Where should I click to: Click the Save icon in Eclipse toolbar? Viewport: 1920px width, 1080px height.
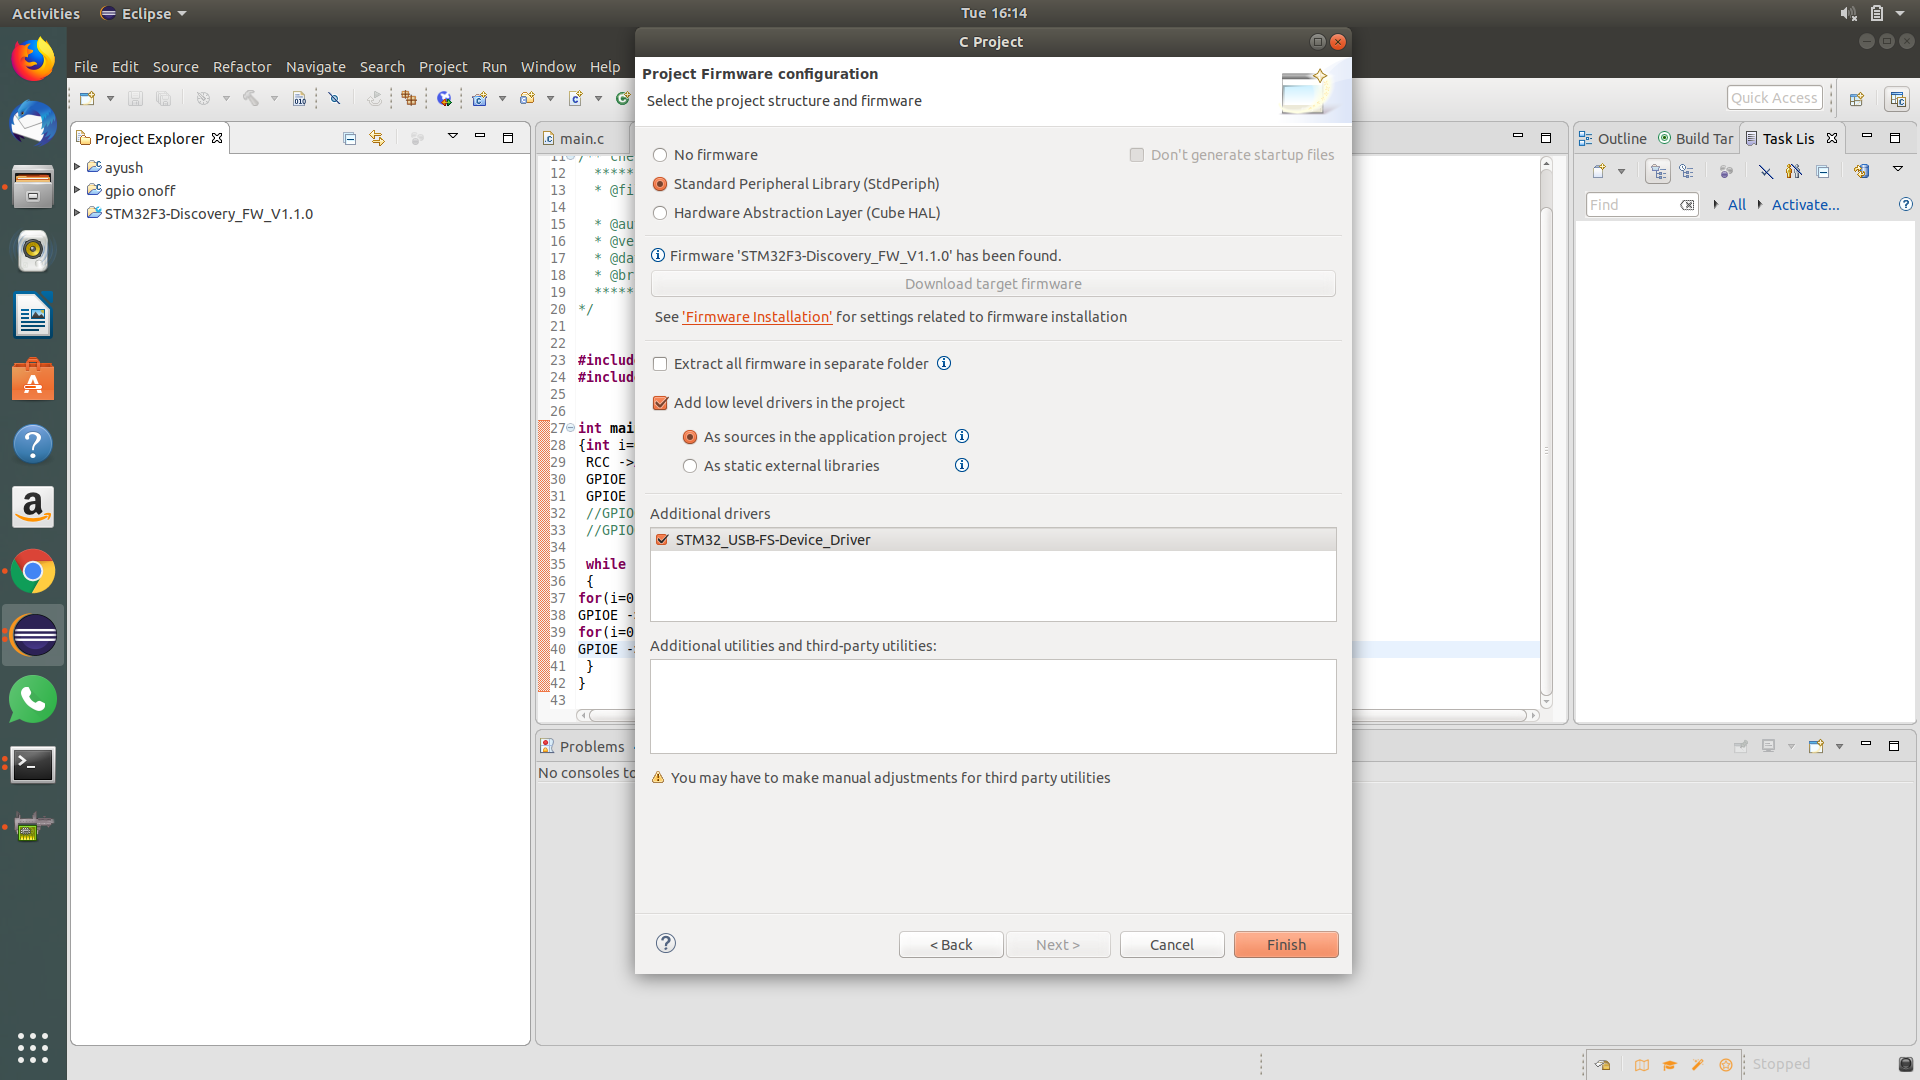coord(135,98)
